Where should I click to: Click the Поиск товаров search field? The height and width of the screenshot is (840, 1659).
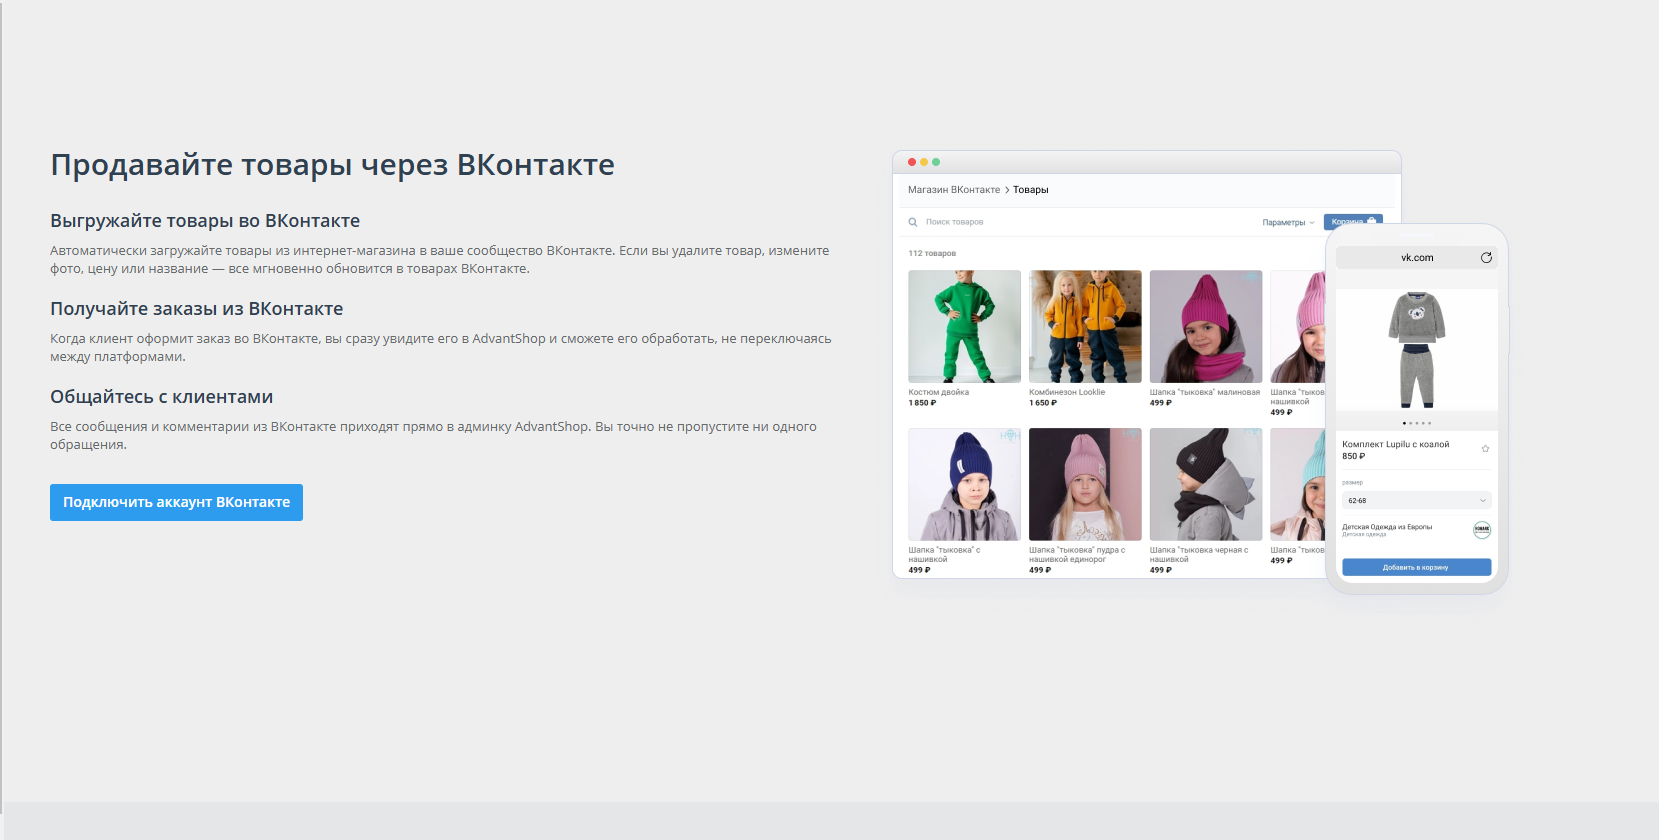[x=955, y=222]
